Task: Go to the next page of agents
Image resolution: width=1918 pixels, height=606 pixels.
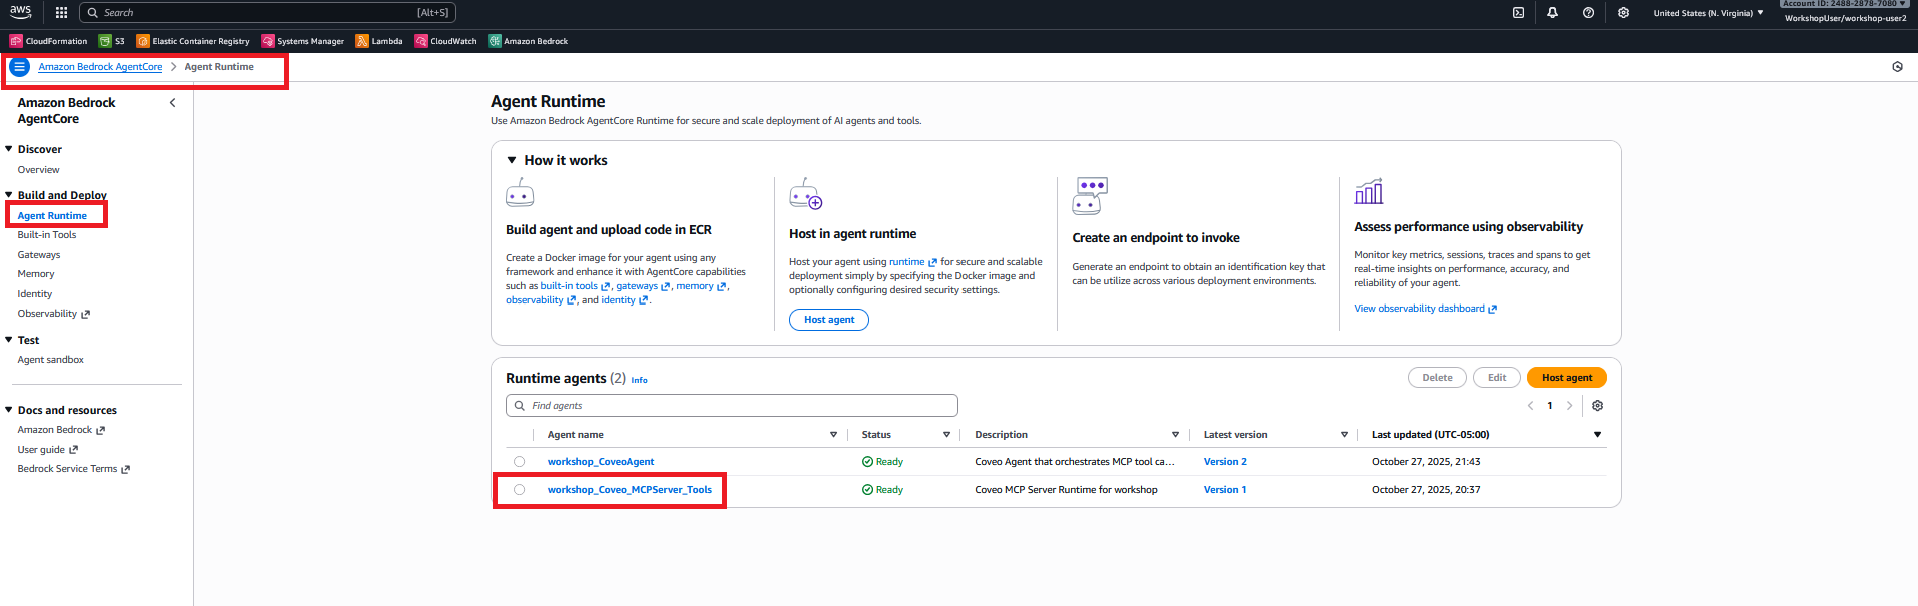Action: pyautogui.click(x=1569, y=406)
